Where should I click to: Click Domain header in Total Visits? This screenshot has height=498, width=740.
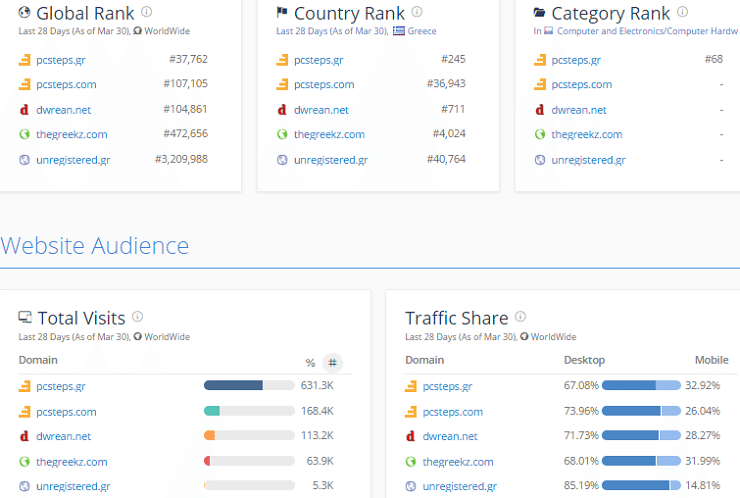click(x=38, y=360)
